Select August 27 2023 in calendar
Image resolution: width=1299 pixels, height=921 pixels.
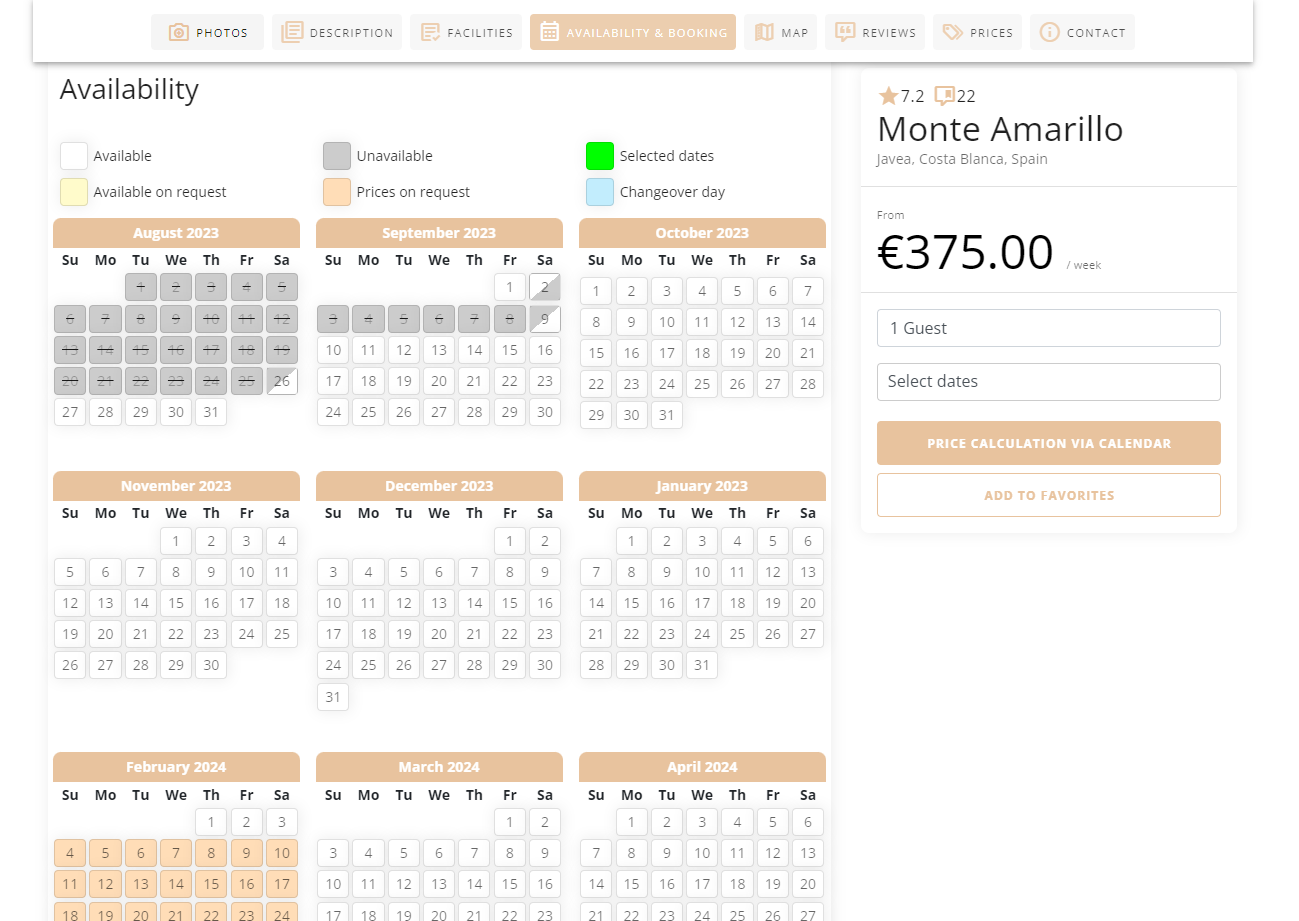[x=70, y=412]
